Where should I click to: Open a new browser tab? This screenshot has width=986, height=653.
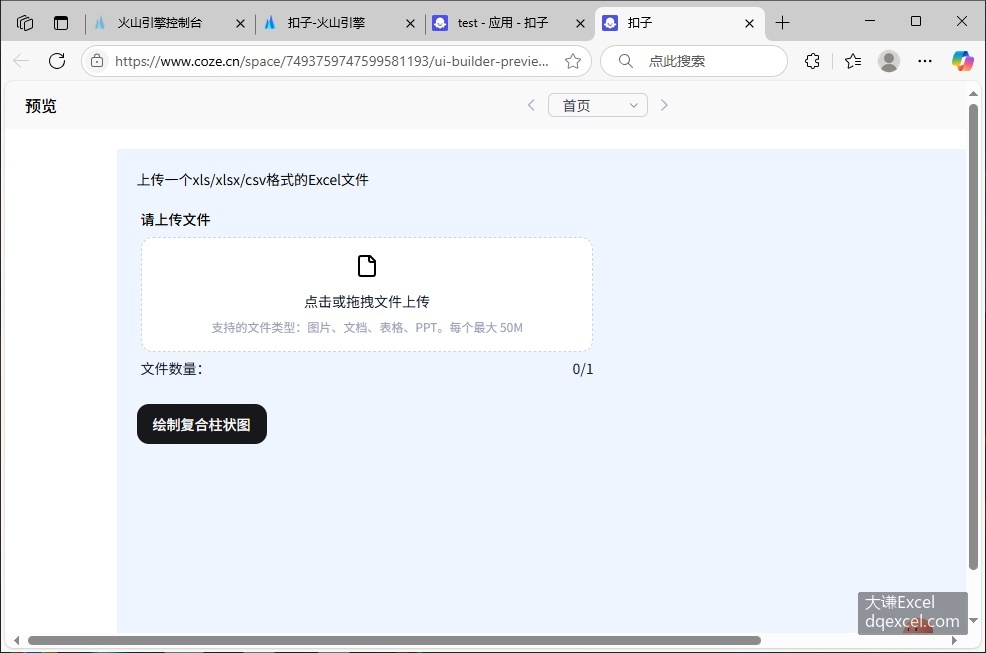point(782,23)
